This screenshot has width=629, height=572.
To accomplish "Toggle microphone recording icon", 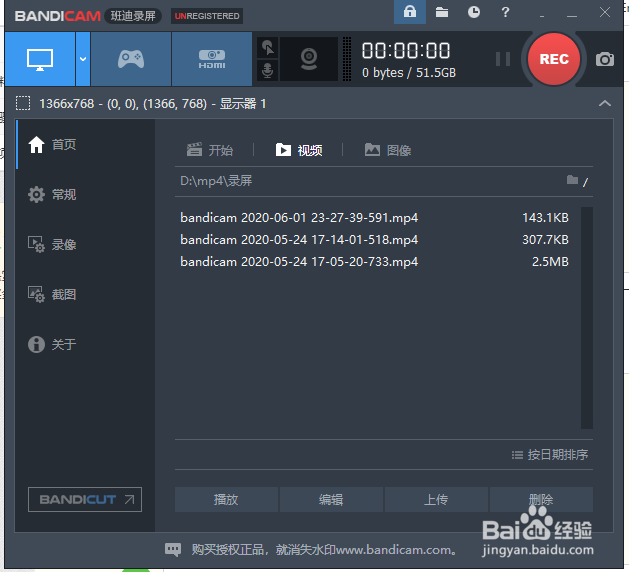I will [x=268, y=71].
